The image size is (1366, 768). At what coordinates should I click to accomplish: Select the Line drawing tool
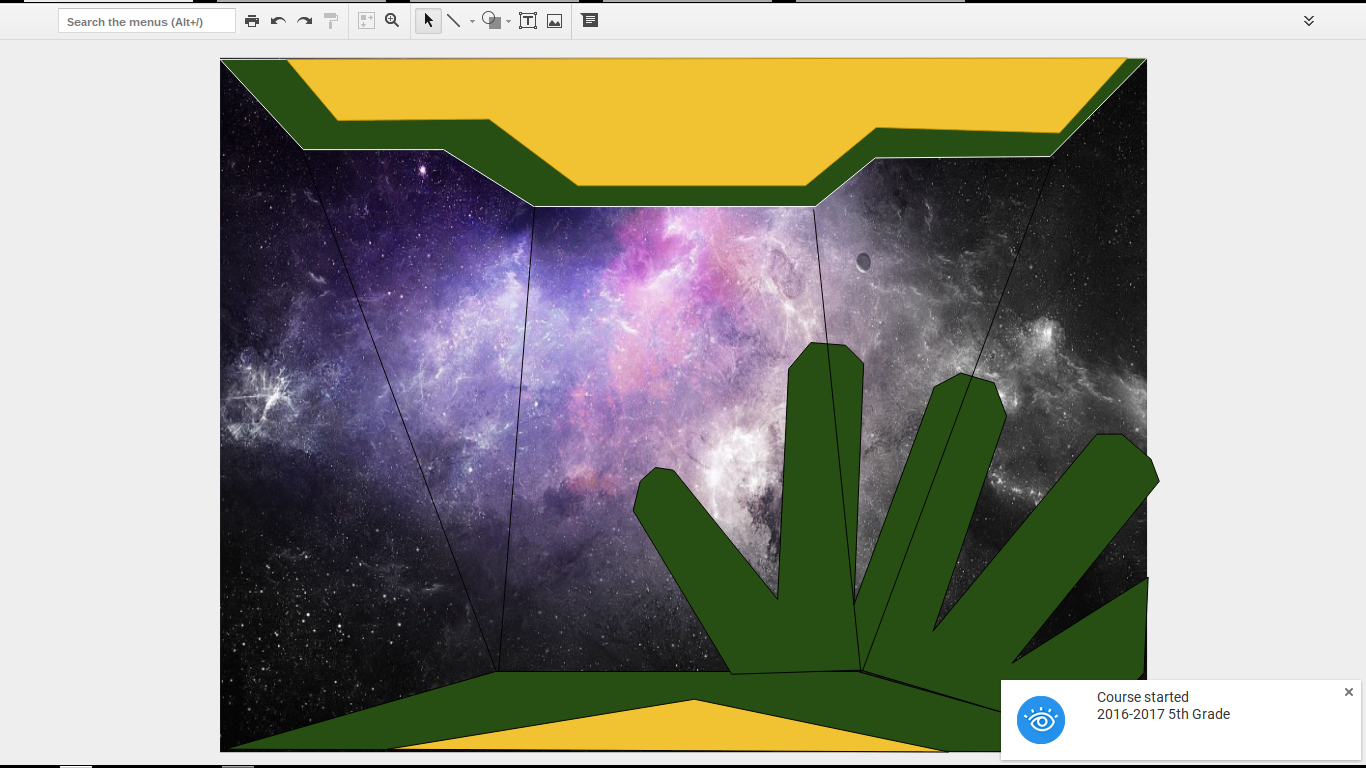453,21
